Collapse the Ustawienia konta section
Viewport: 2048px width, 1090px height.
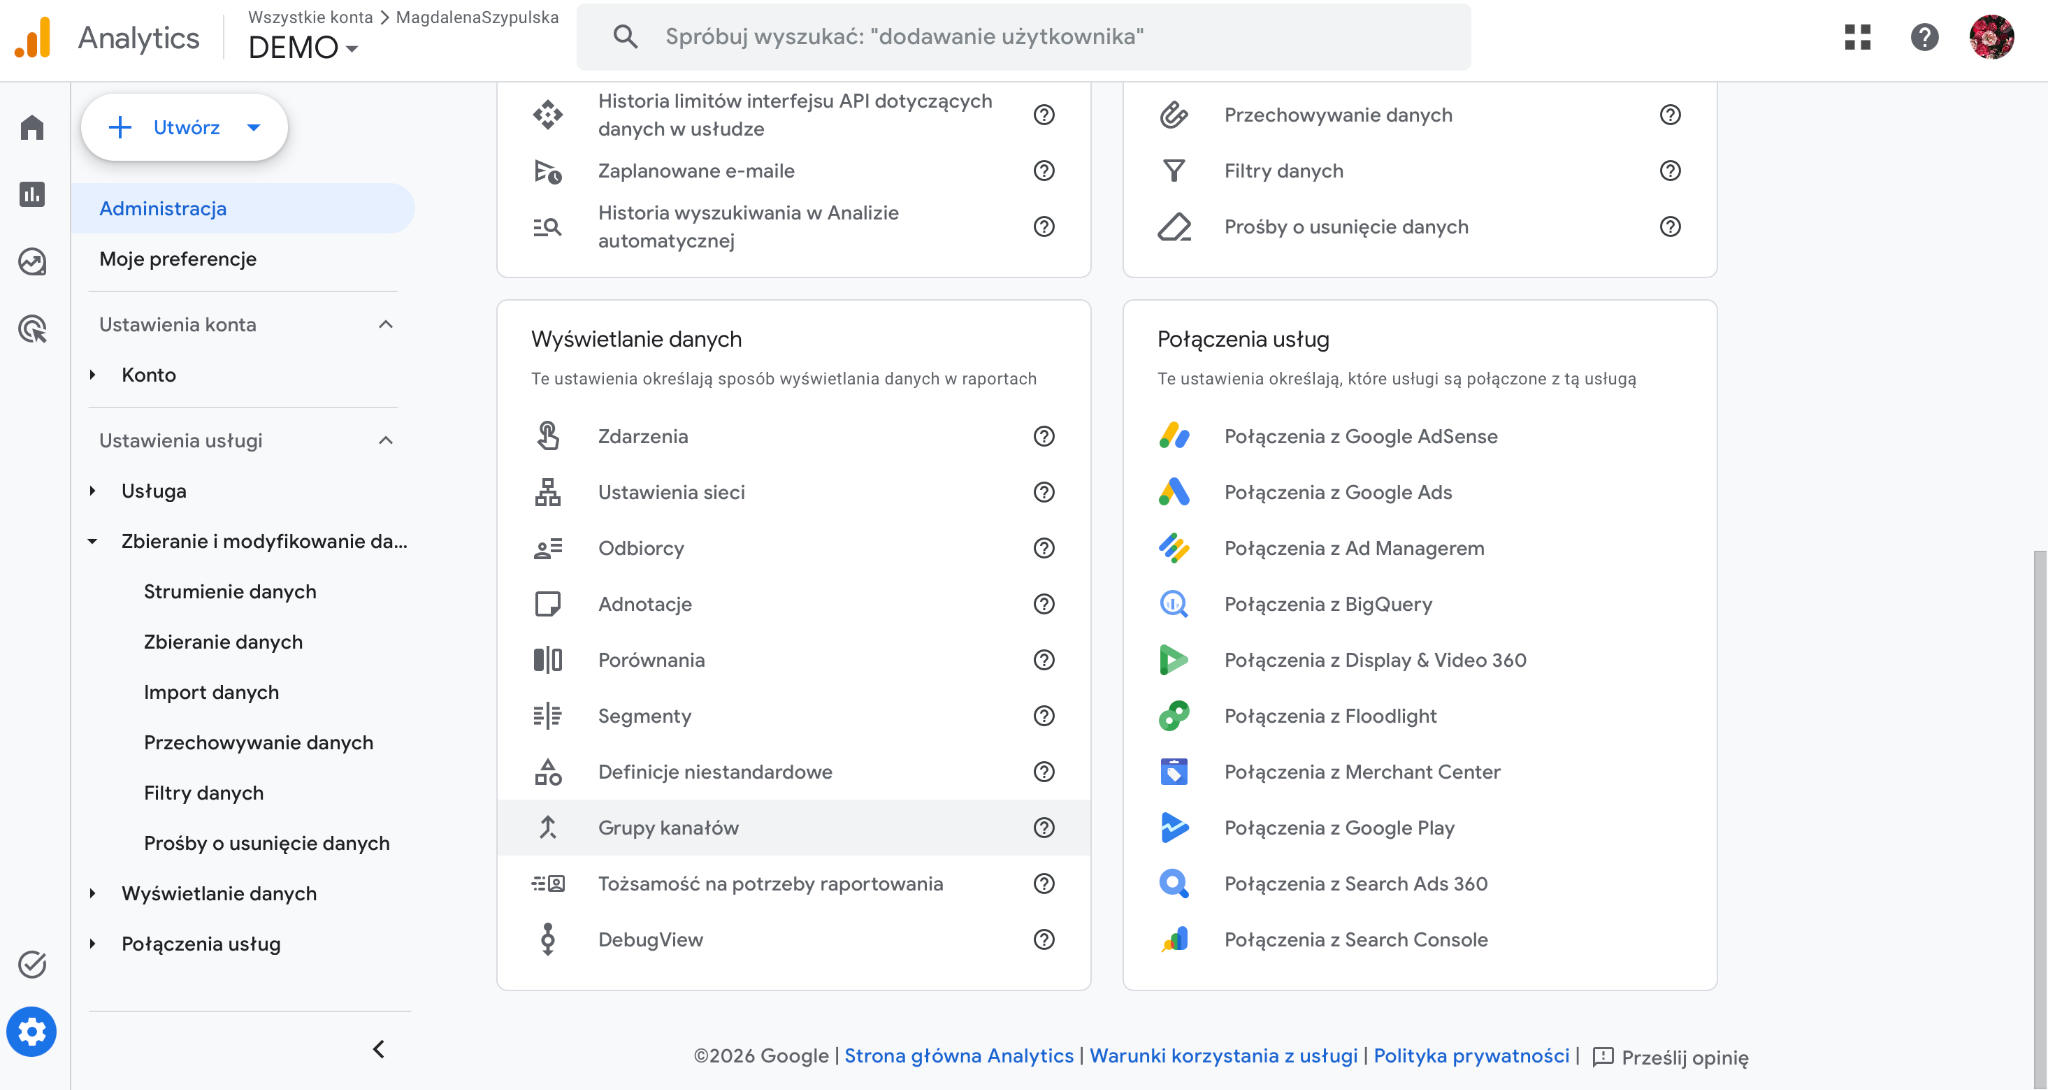386,324
